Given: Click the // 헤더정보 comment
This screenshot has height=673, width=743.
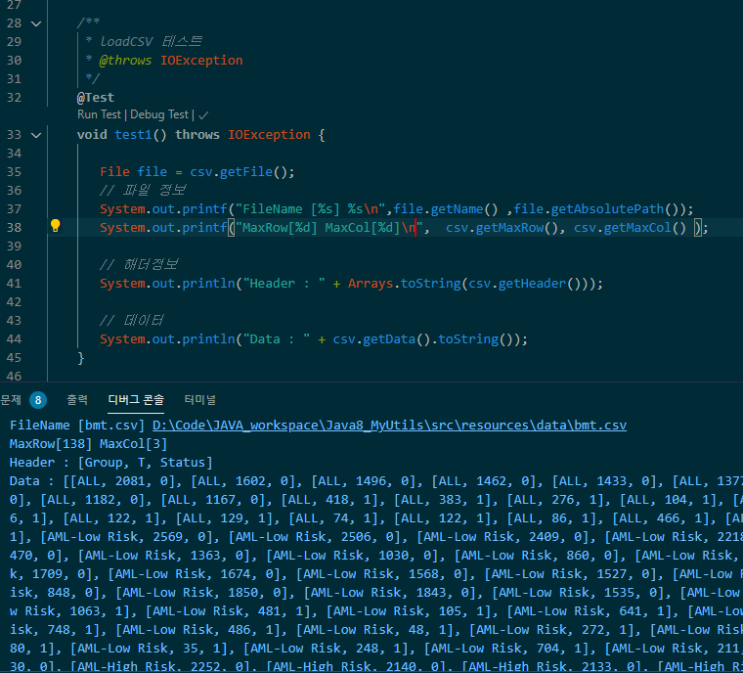Looking at the screenshot, I should pos(139,264).
